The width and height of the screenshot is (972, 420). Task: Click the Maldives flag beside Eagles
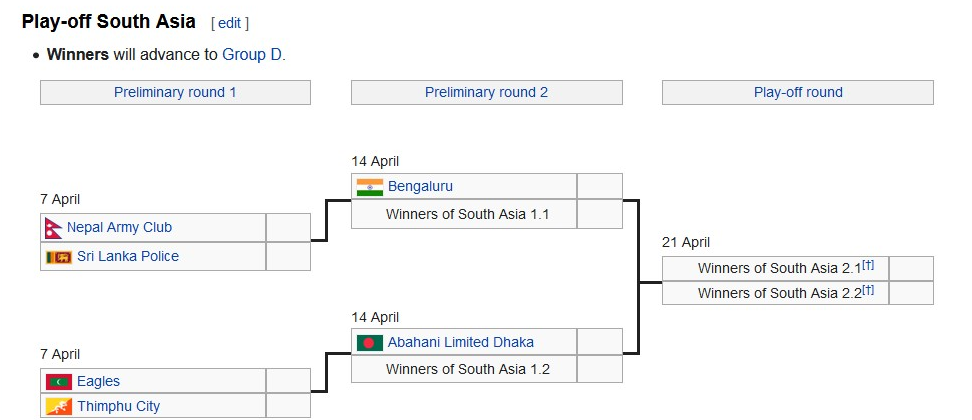(59, 382)
